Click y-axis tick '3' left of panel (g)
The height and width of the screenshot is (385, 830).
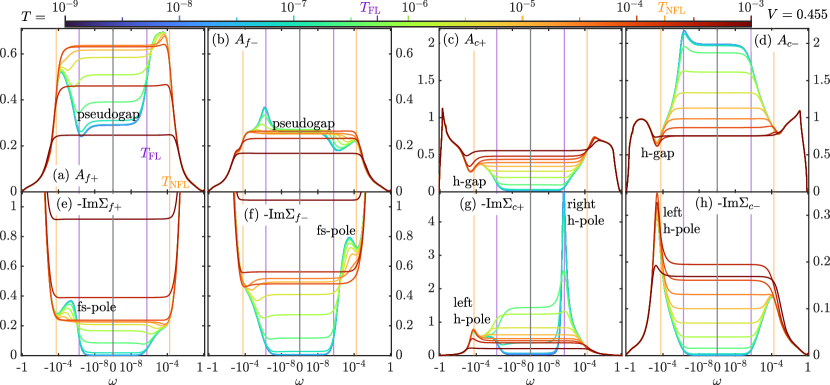(430, 255)
